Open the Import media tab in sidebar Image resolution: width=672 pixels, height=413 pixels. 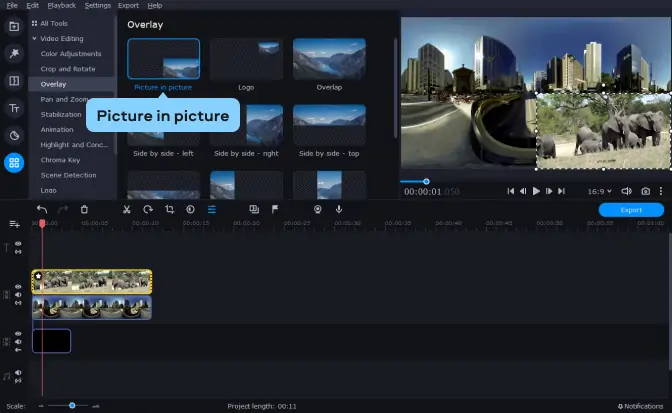(x=14, y=26)
